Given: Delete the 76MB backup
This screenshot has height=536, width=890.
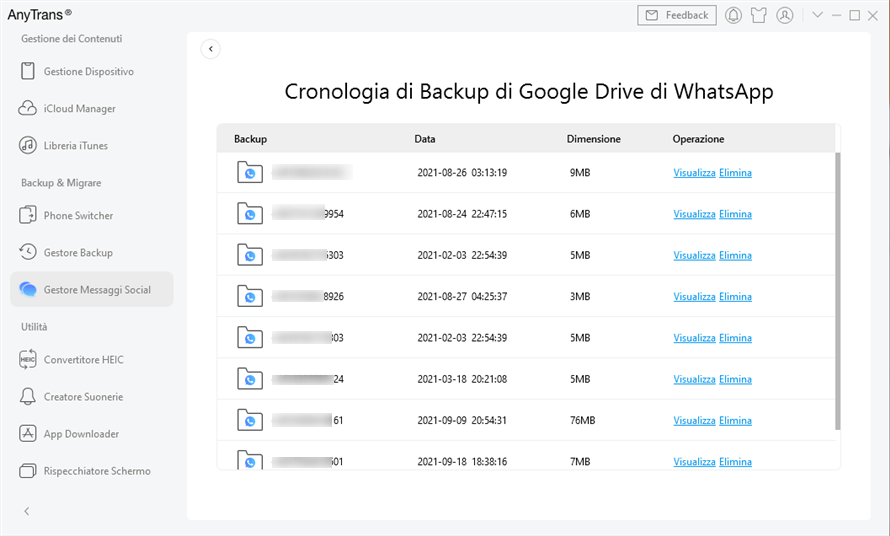Looking at the screenshot, I should (x=735, y=421).
